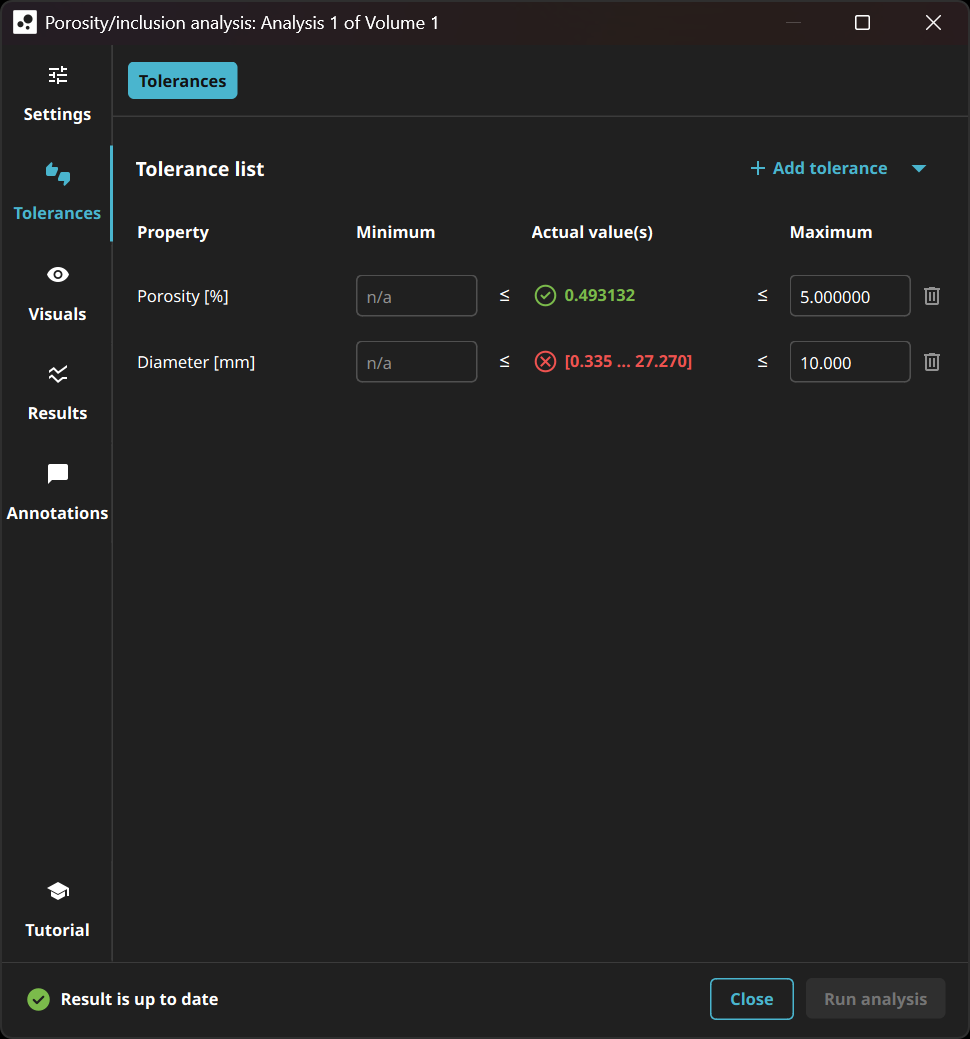Screen dimensions: 970x1039
Task: Click the Porosity minimum input field
Action: tap(416, 296)
